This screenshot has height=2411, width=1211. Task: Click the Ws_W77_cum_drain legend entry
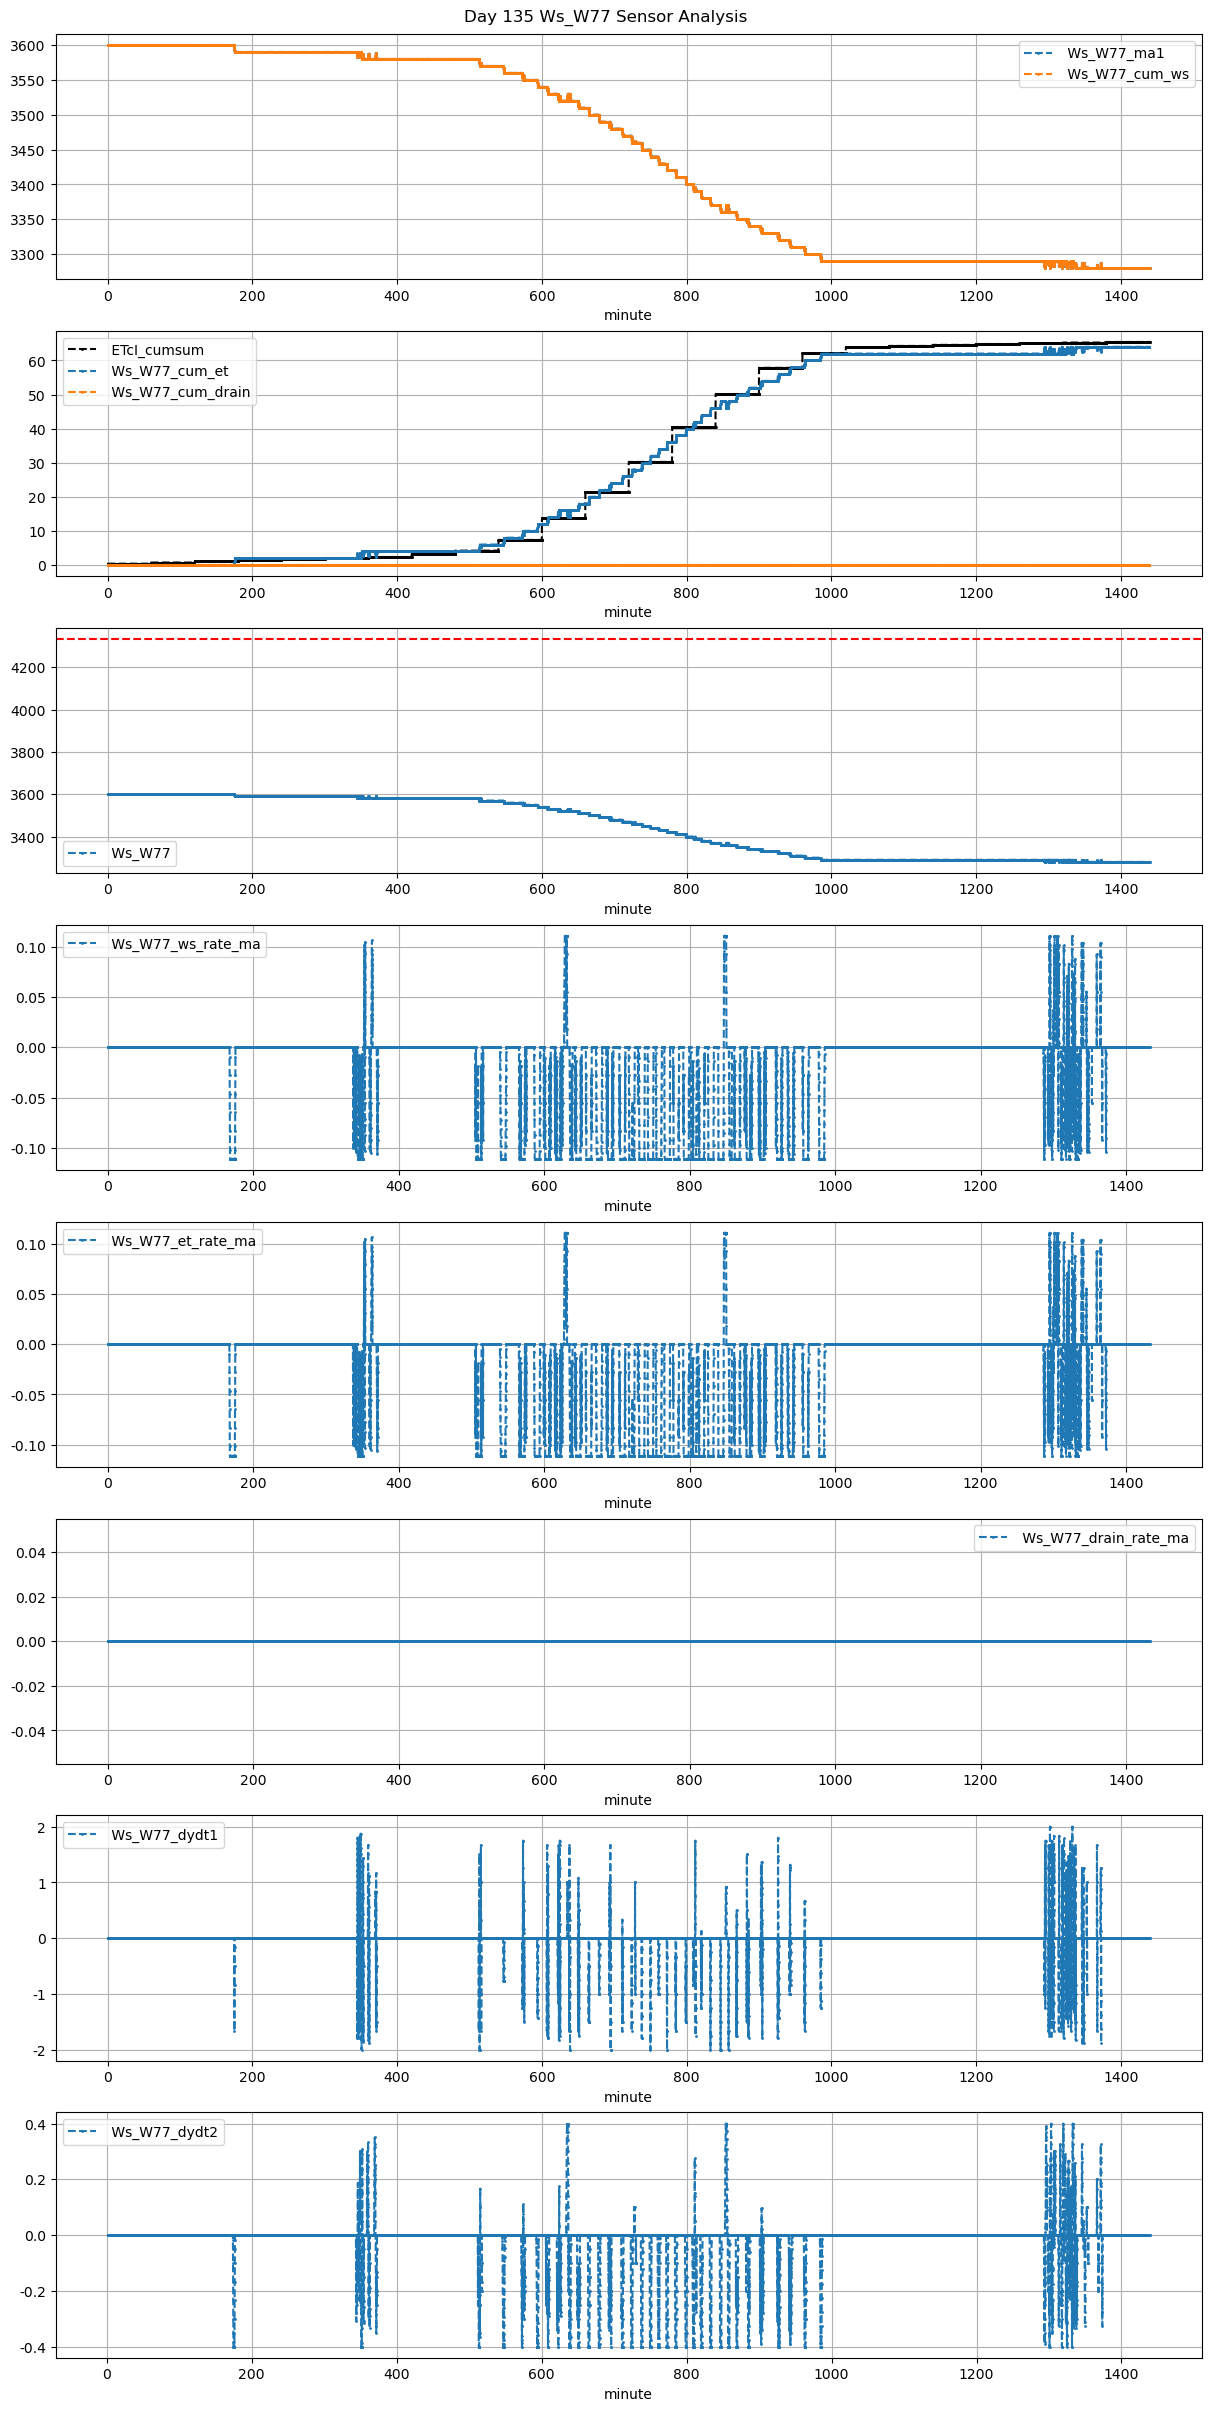[x=180, y=392]
